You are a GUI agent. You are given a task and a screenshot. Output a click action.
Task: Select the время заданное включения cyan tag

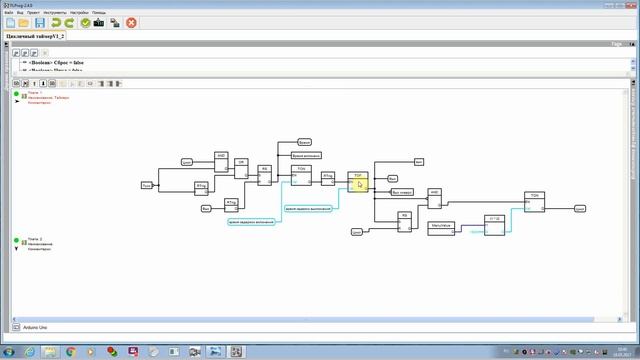pyautogui.click(x=251, y=222)
